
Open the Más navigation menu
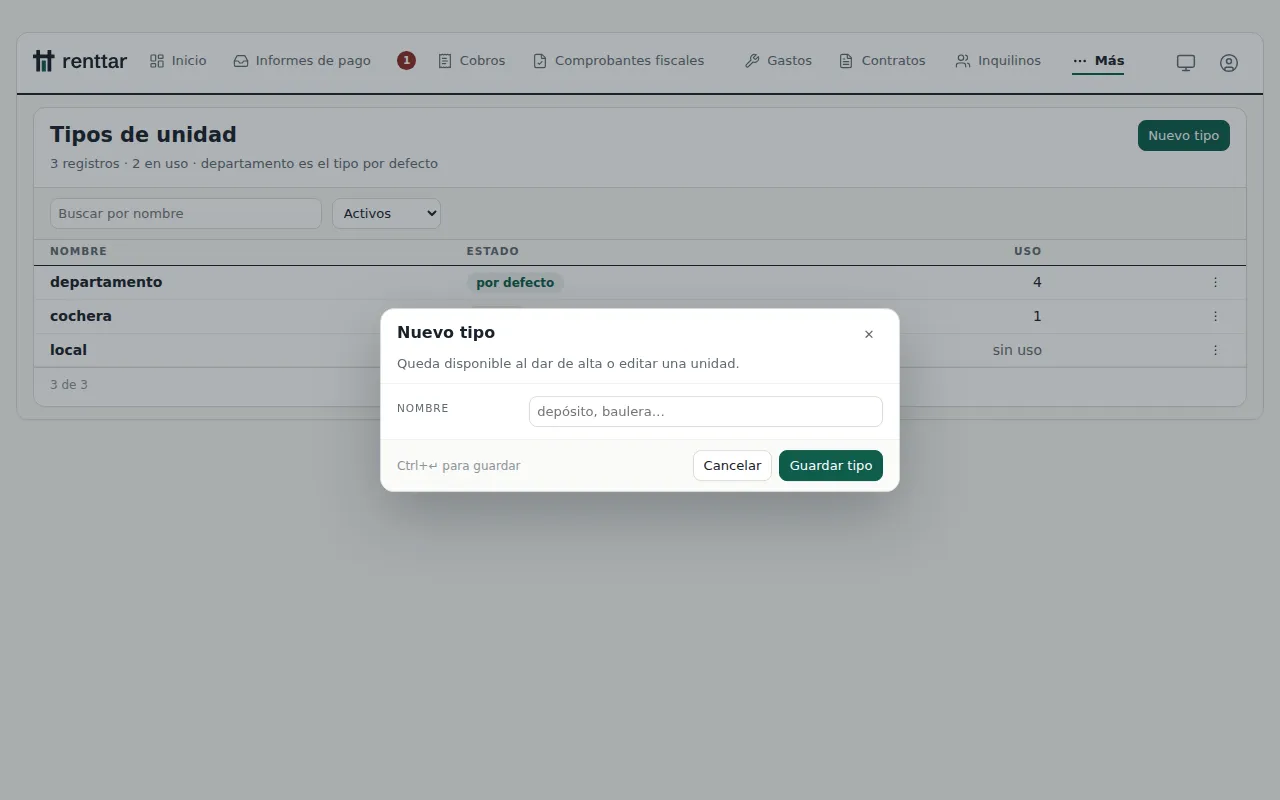[x=1098, y=61]
